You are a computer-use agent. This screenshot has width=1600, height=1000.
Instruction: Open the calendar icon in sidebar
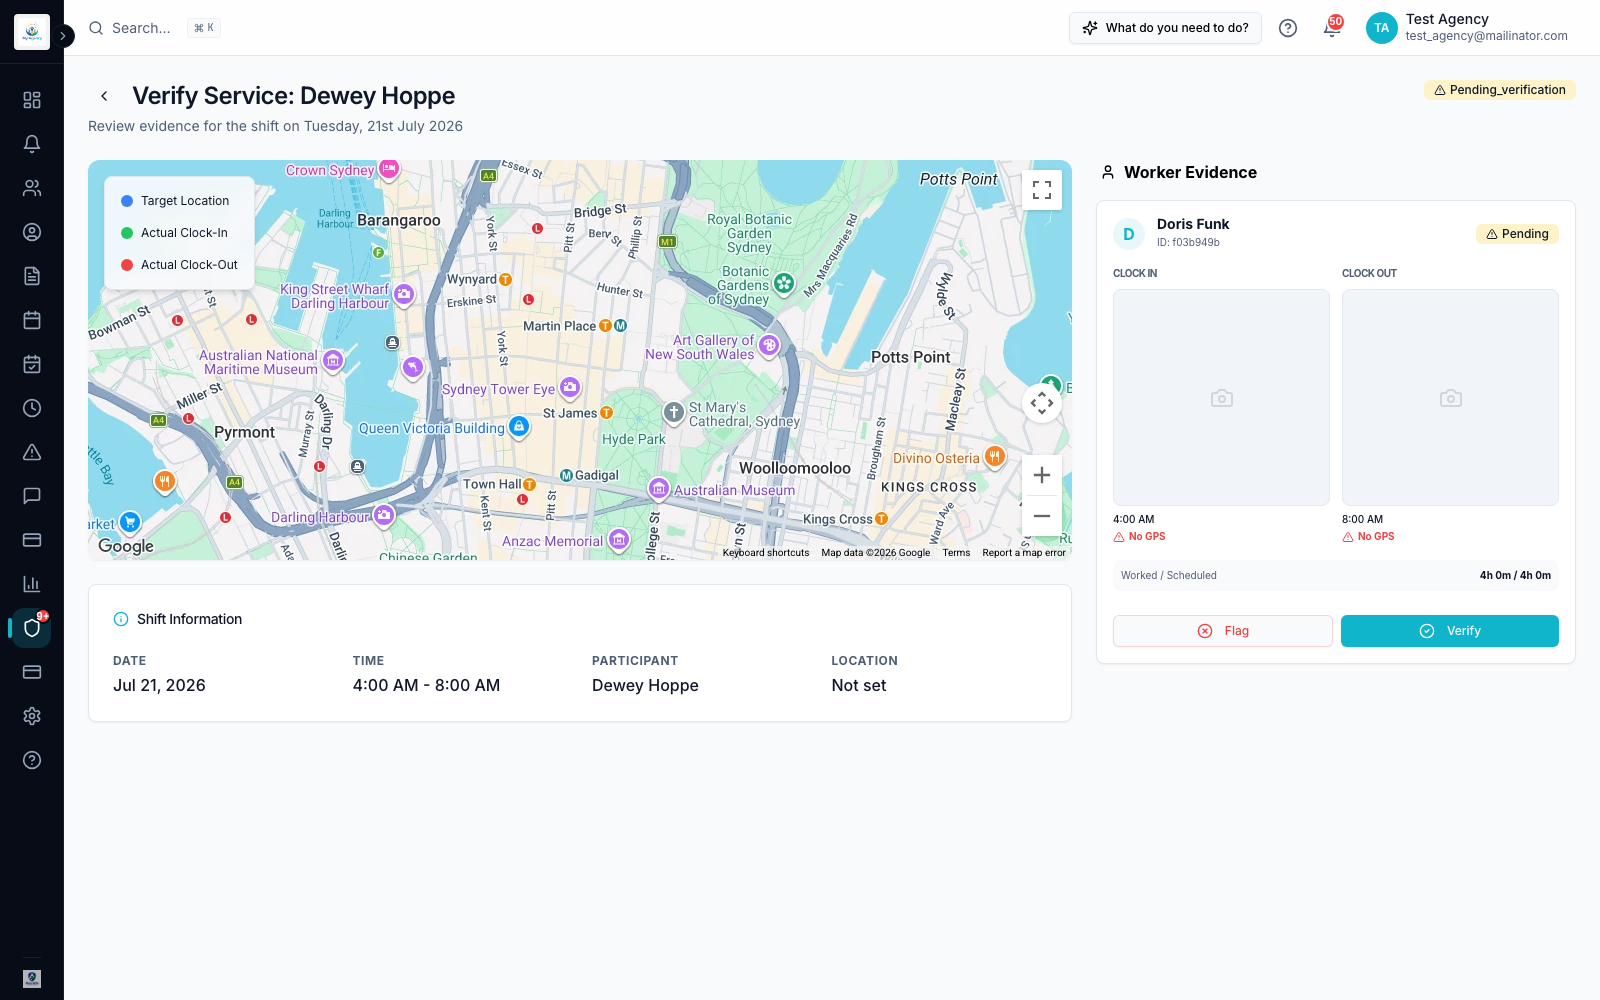[32, 320]
